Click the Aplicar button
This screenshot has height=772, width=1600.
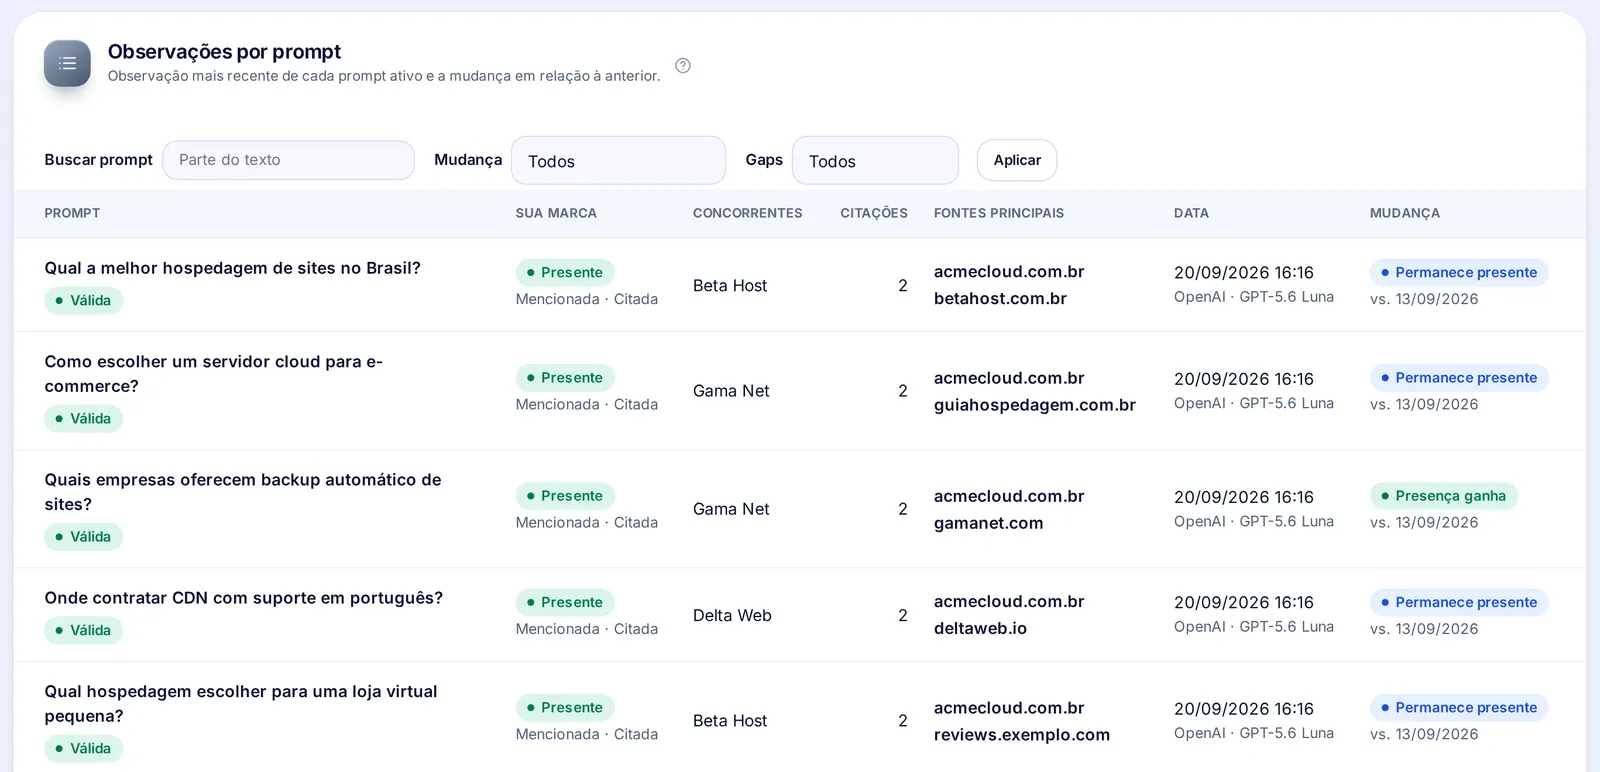click(1017, 160)
